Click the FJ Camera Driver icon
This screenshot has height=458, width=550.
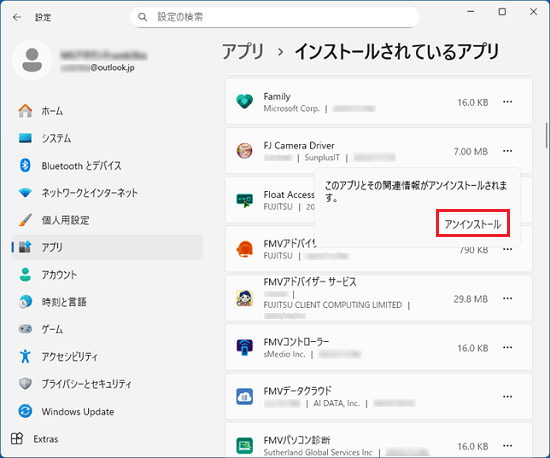244,151
